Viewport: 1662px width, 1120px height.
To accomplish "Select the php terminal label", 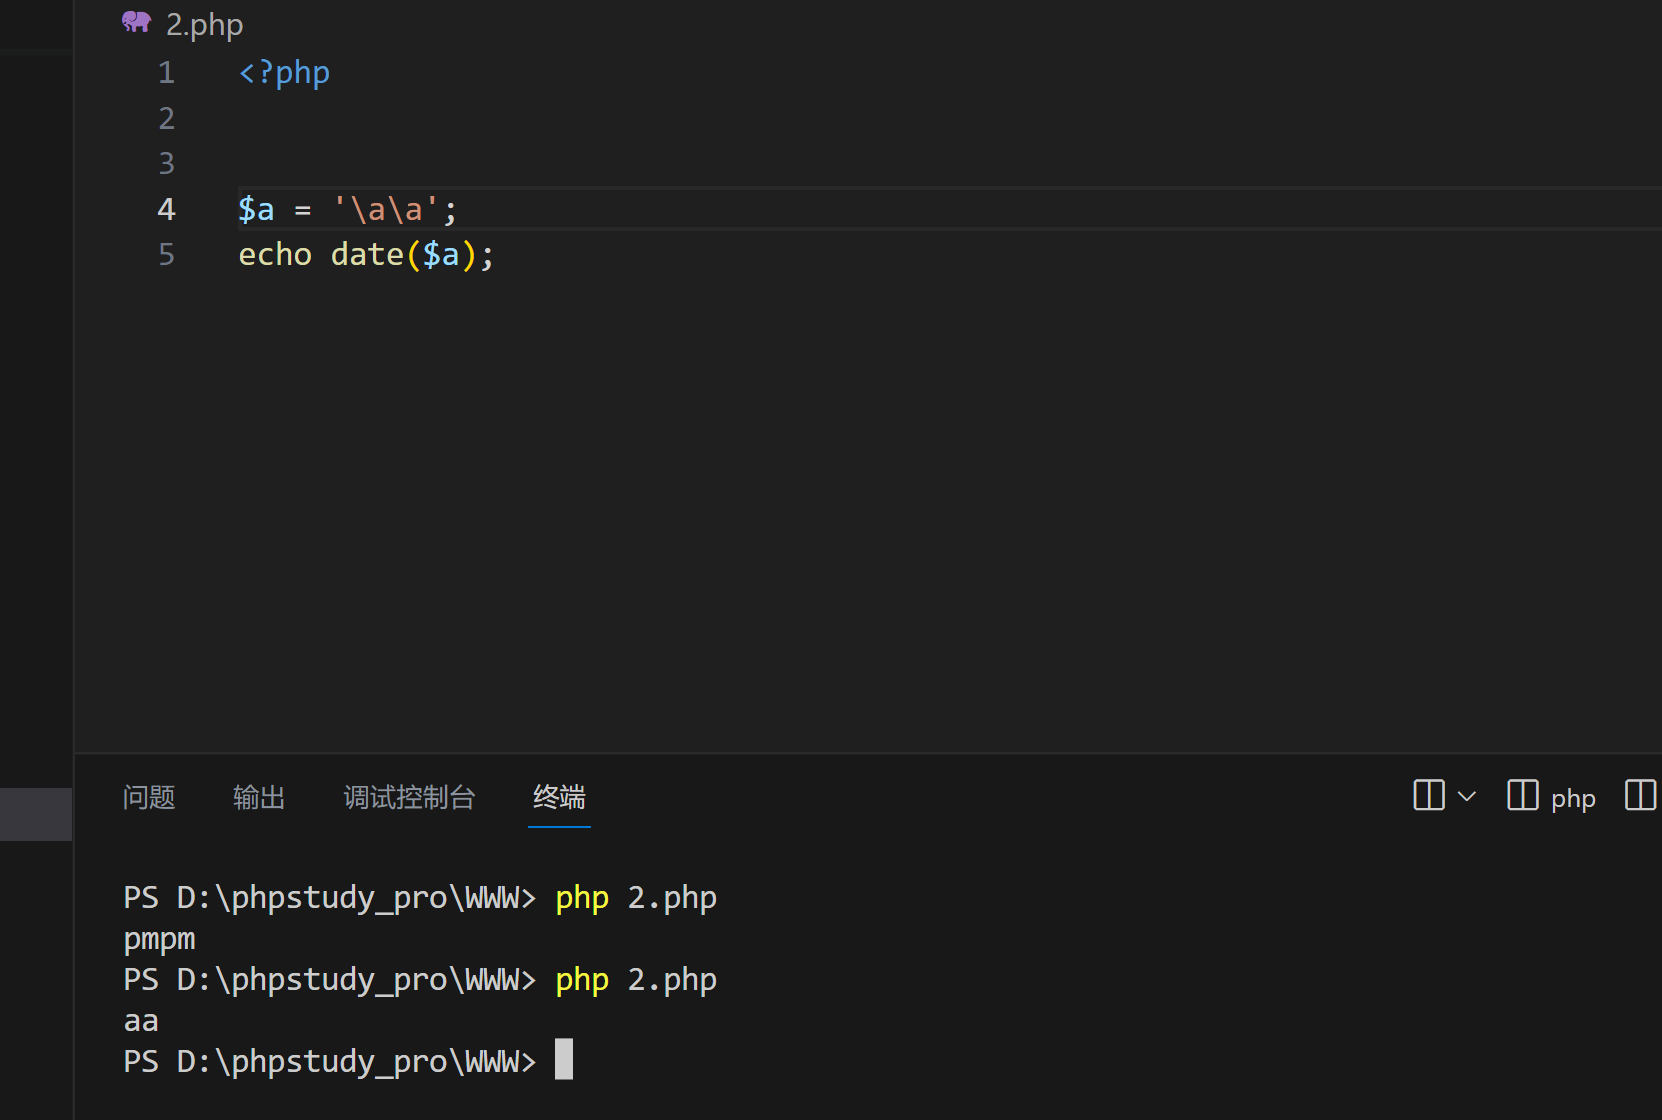I will (x=1573, y=799).
